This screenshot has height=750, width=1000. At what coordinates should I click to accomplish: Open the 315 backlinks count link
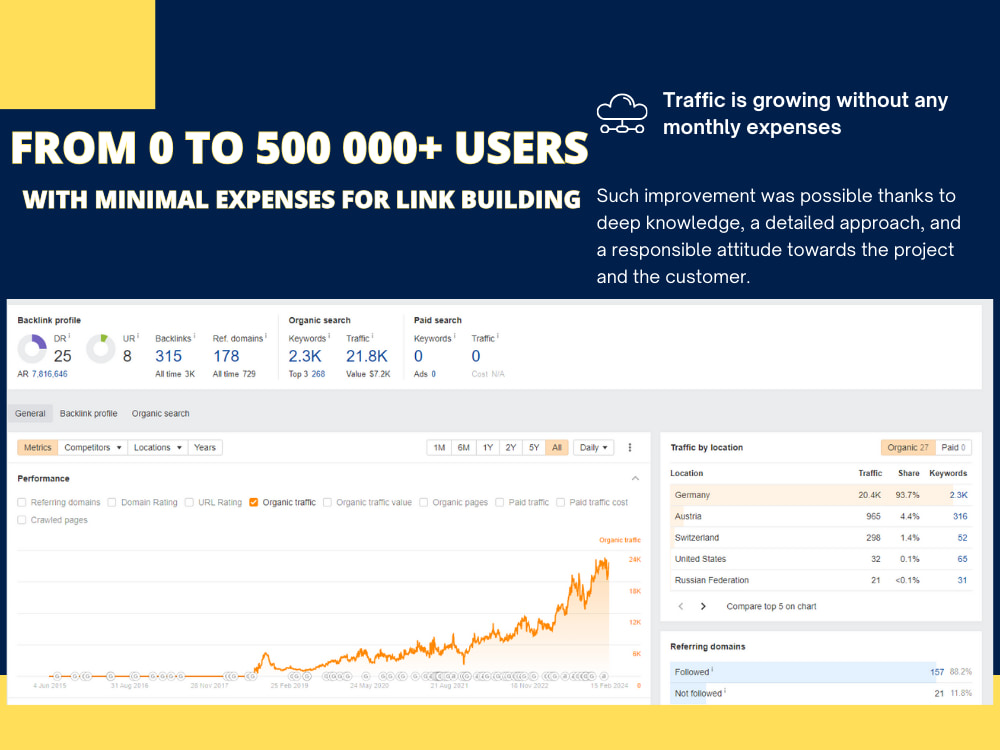coord(168,356)
